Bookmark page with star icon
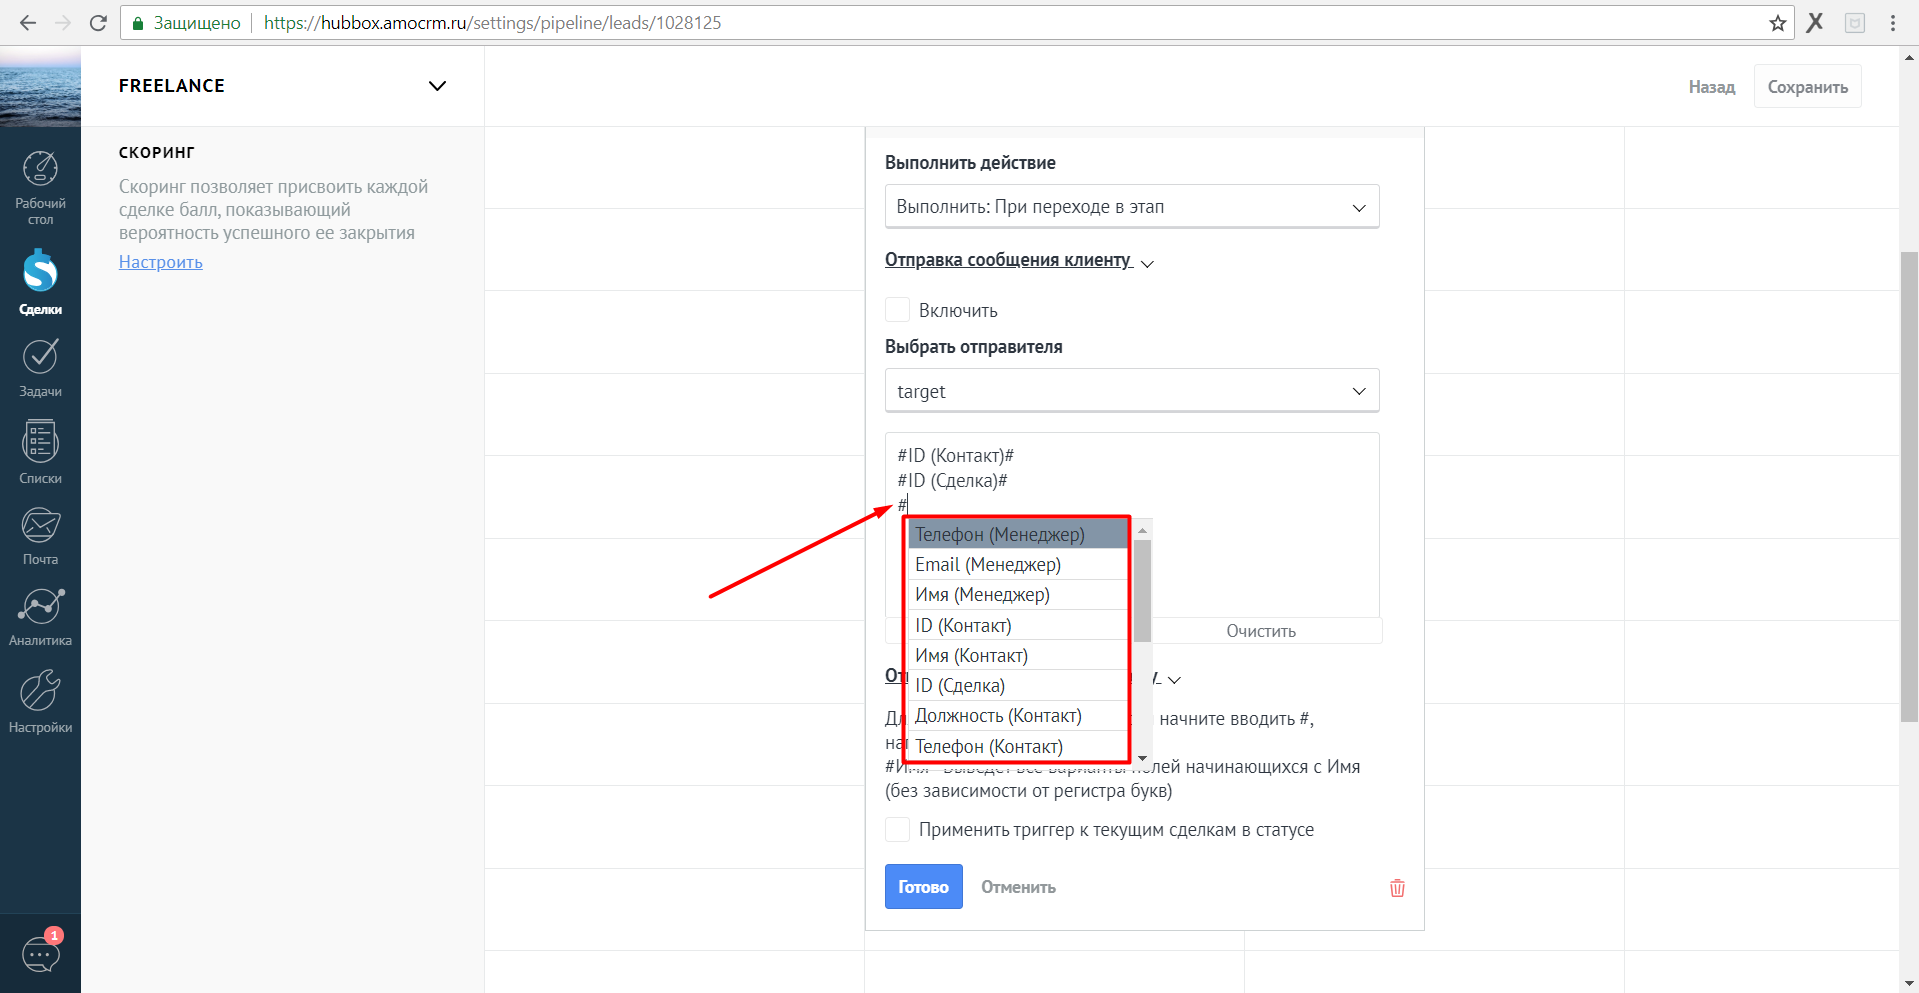1919x993 pixels. tap(1777, 23)
